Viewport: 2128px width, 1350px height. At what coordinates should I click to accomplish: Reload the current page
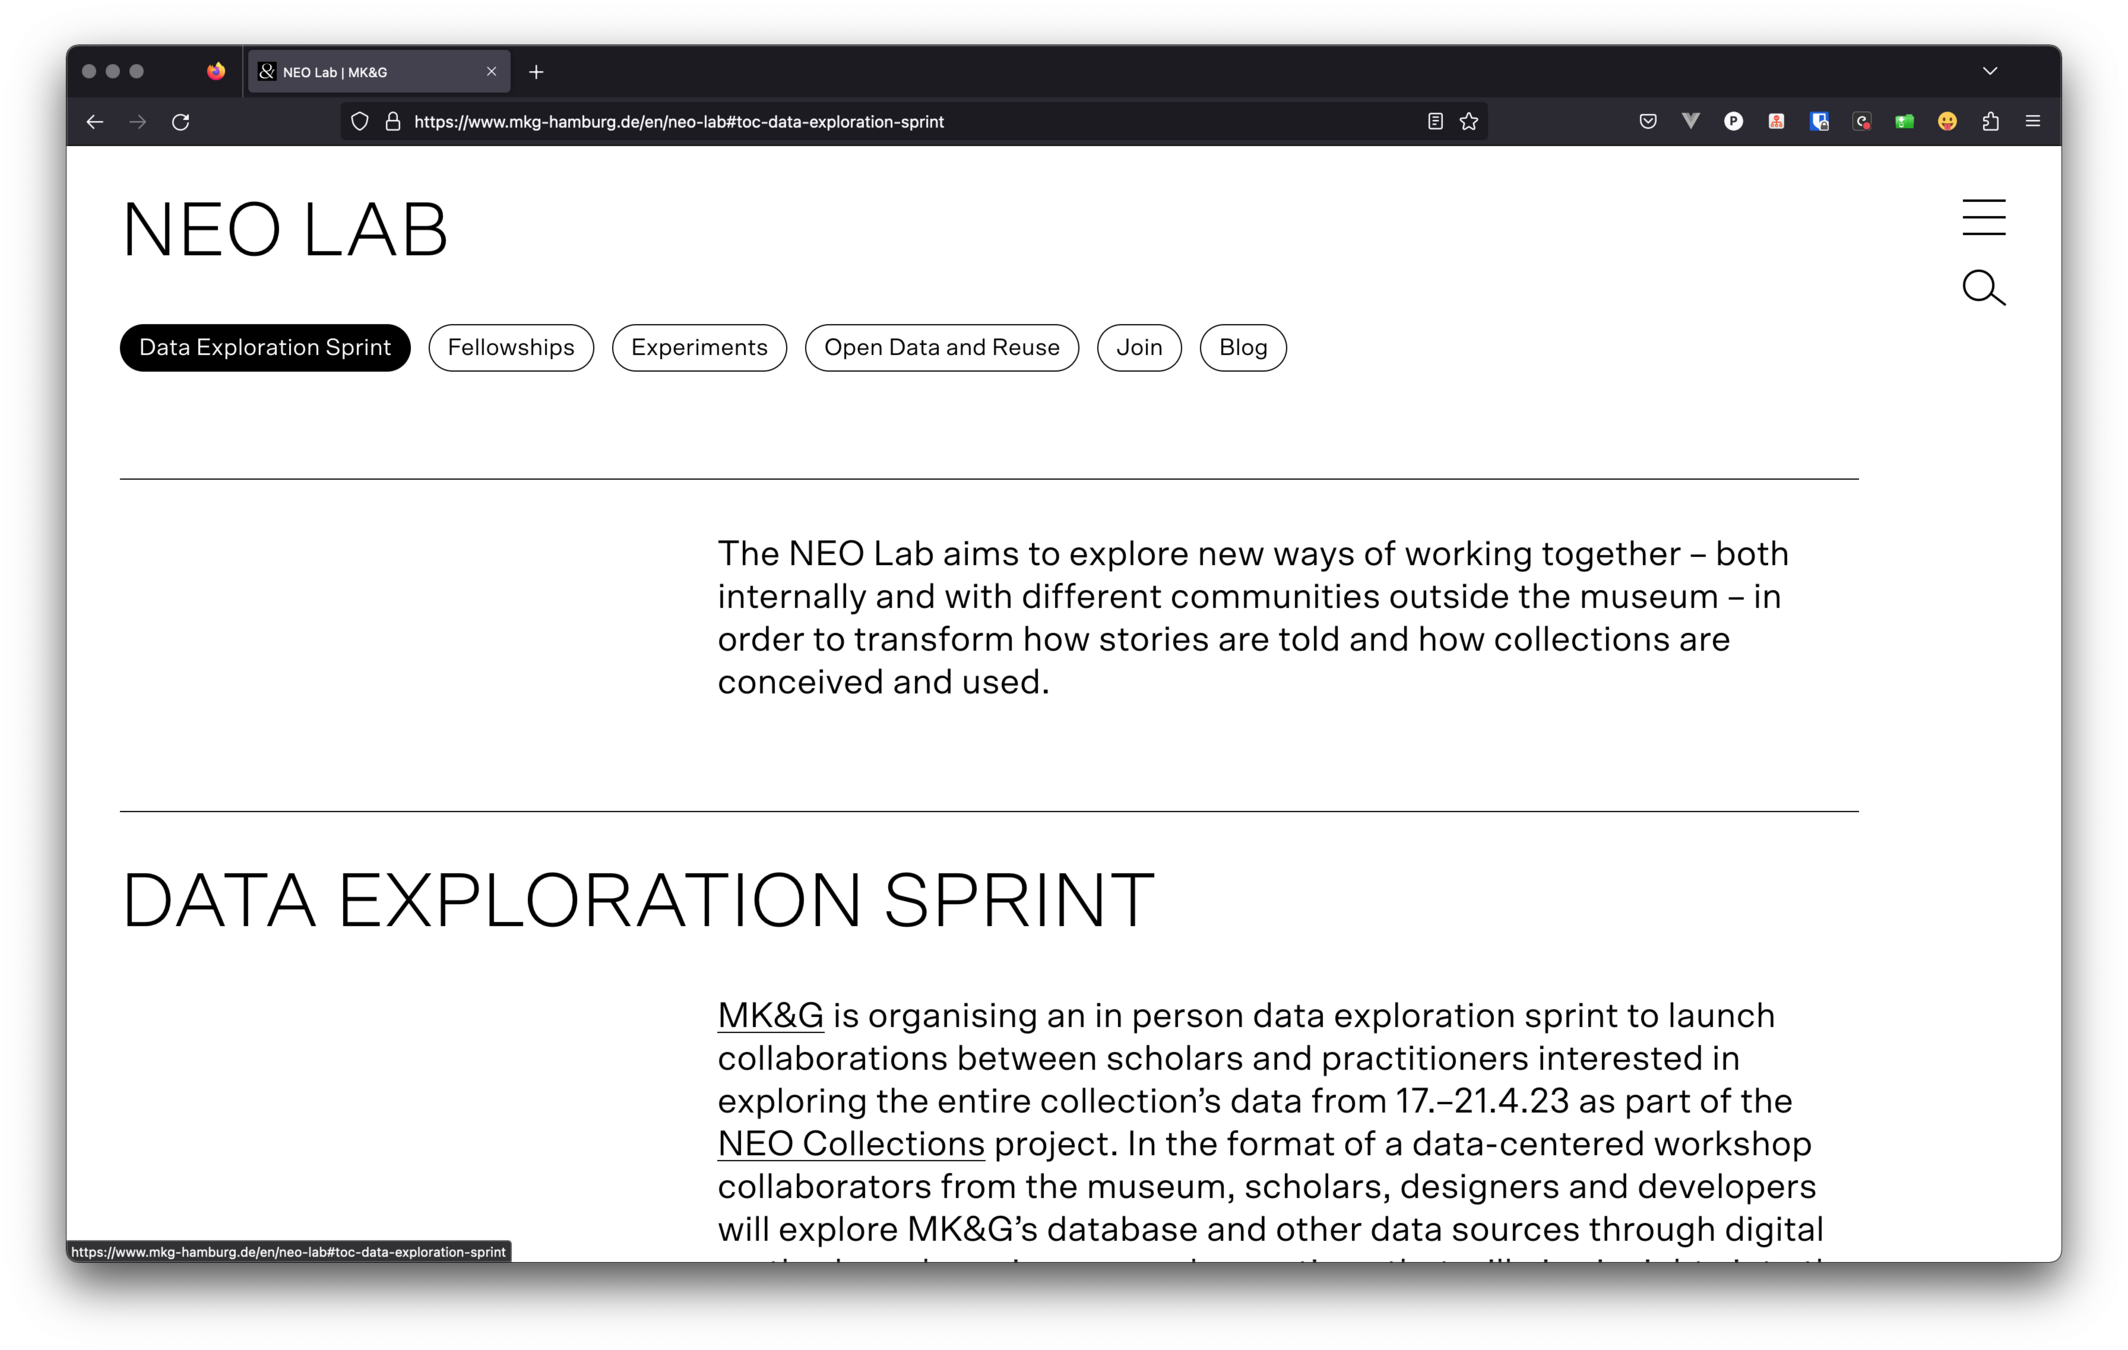click(181, 121)
